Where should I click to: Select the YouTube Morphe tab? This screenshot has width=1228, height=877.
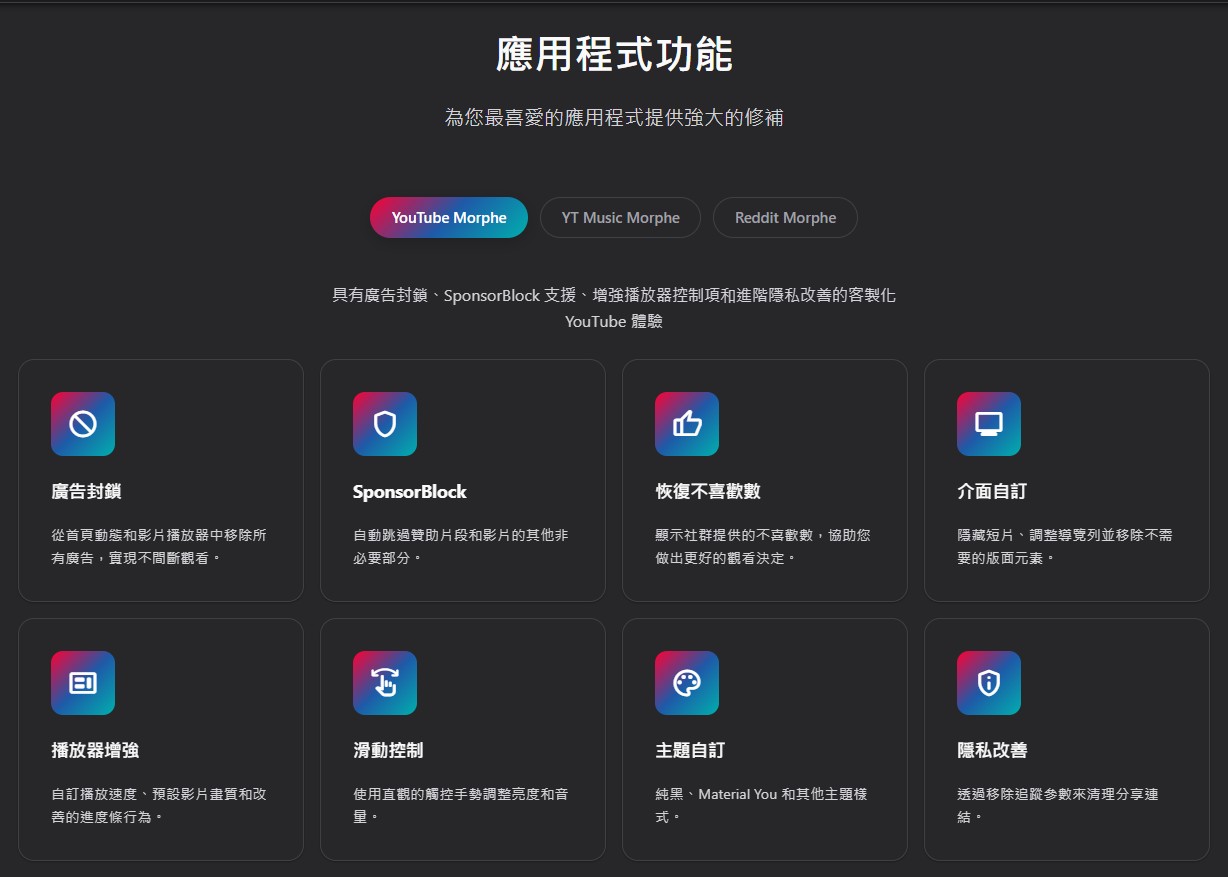coord(449,217)
